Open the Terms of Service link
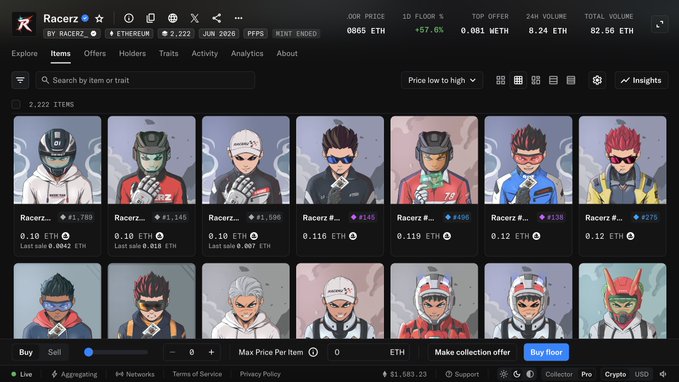Image resolution: width=679 pixels, height=382 pixels. click(197, 374)
